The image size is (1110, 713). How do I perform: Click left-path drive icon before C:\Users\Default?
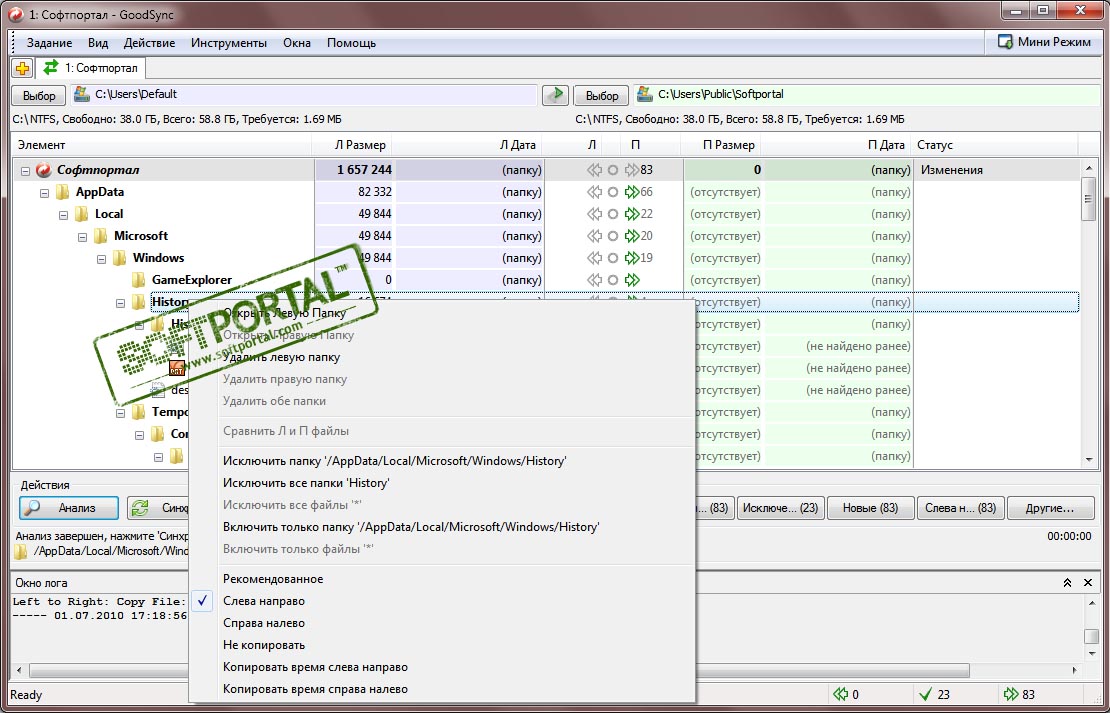click(x=82, y=94)
